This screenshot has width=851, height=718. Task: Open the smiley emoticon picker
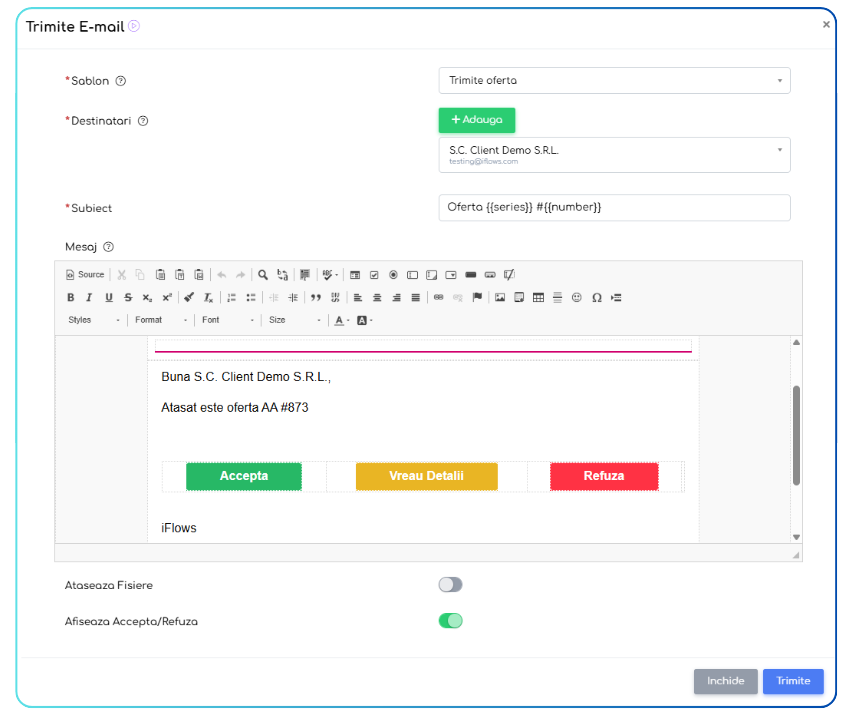[x=577, y=298]
